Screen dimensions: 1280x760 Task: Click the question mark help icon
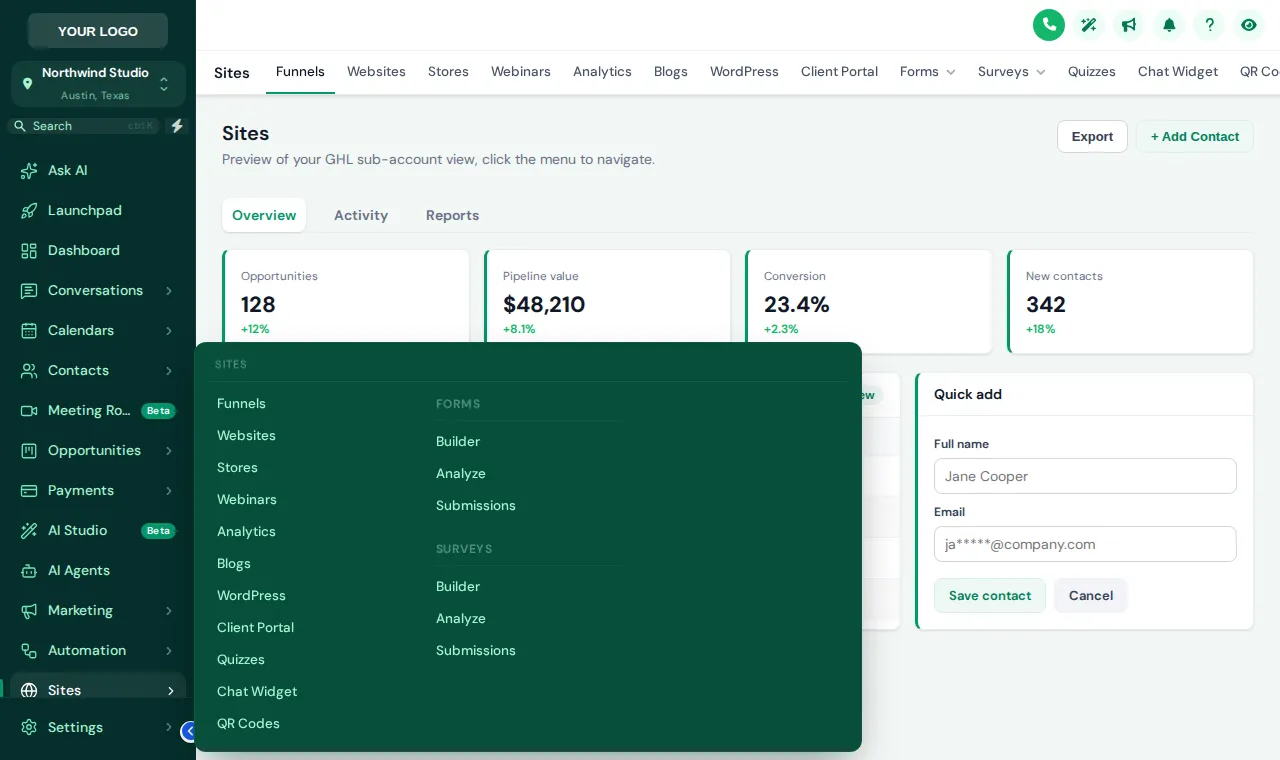(1209, 25)
